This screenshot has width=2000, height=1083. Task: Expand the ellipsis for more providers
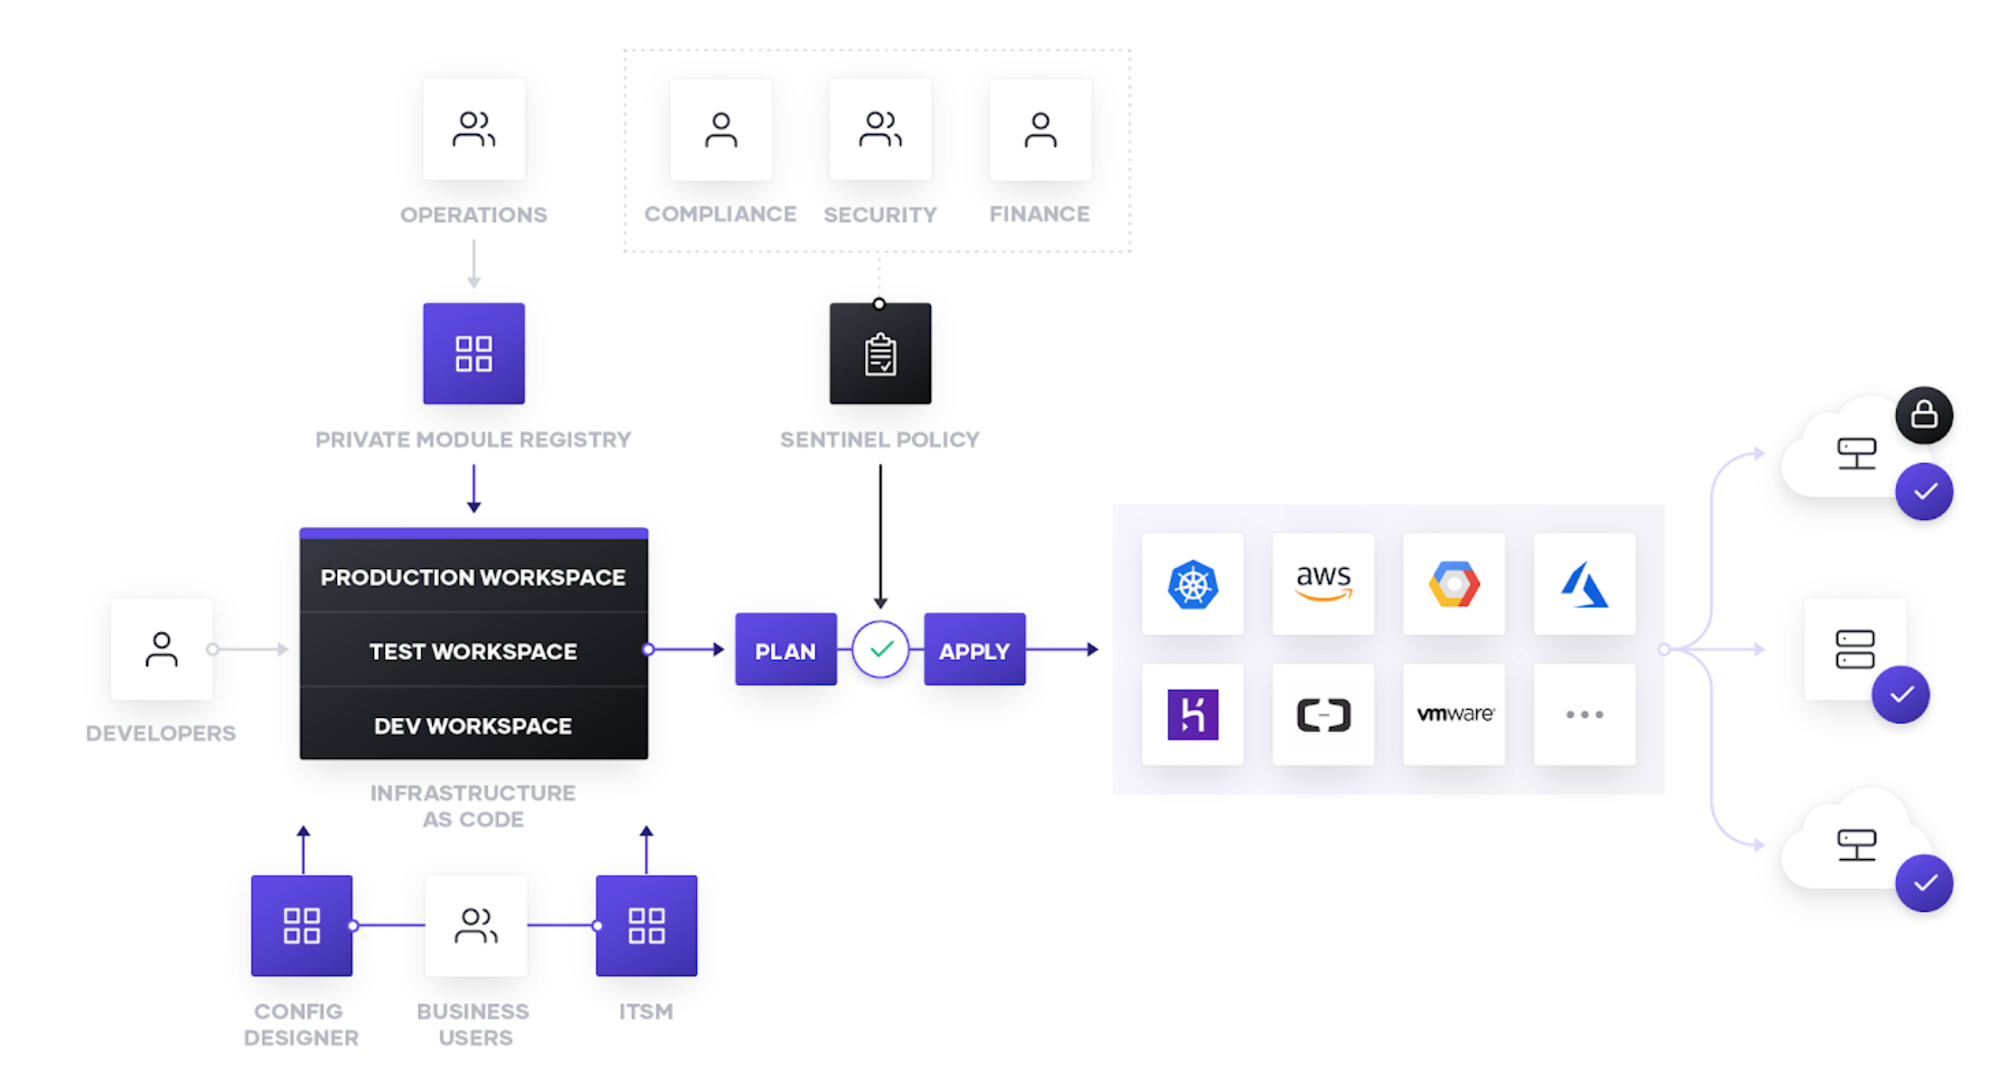pyautogui.click(x=1584, y=713)
